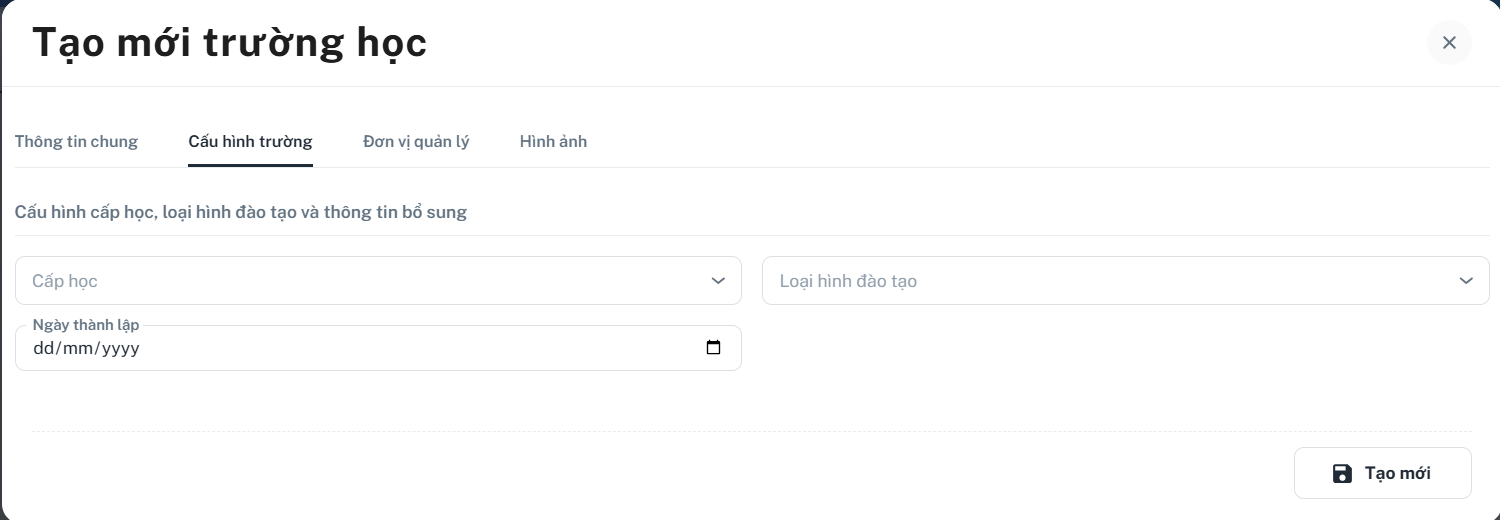Click the Tạo mới trường học title
The height and width of the screenshot is (520, 1500).
(x=230, y=44)
